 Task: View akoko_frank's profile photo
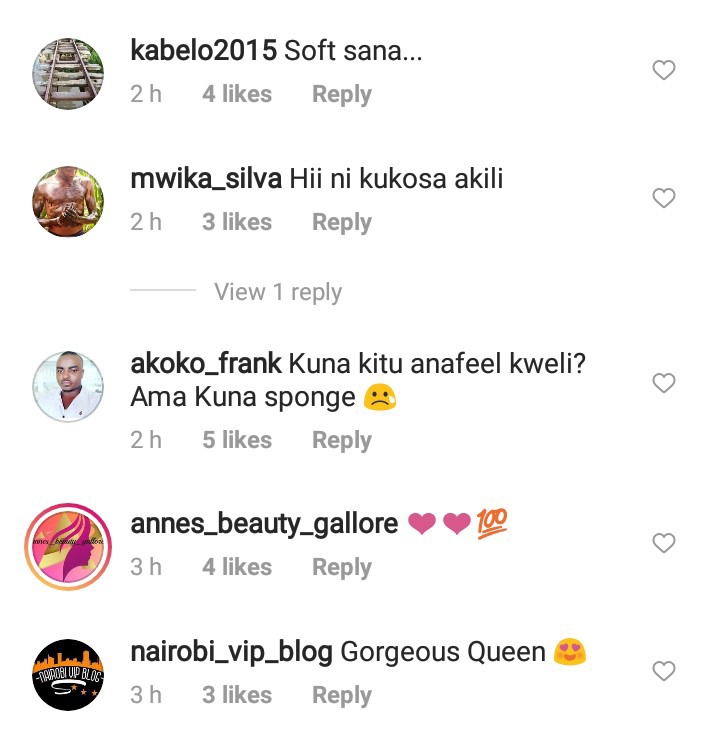(68, 387)
